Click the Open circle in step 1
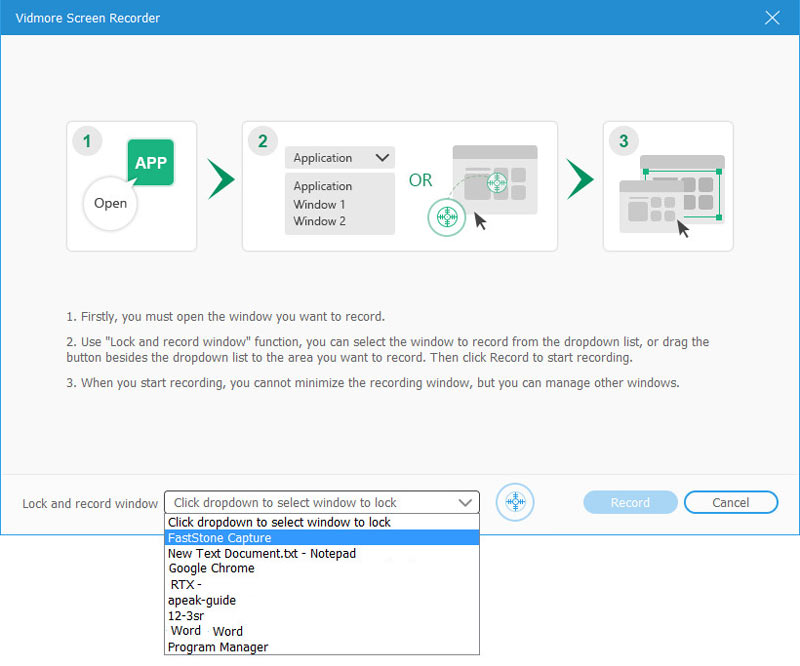 click(110, 203)
